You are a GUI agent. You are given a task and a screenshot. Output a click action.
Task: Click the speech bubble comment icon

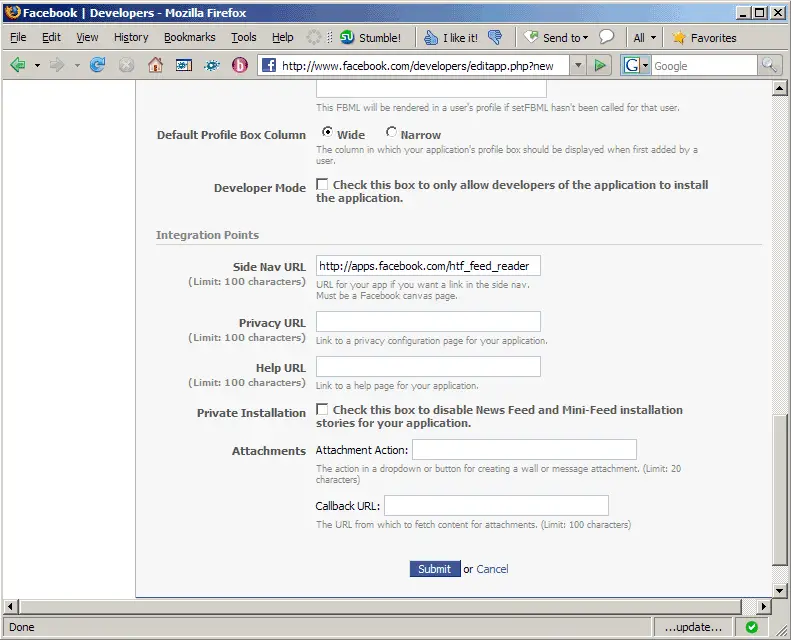pos(606,37)
